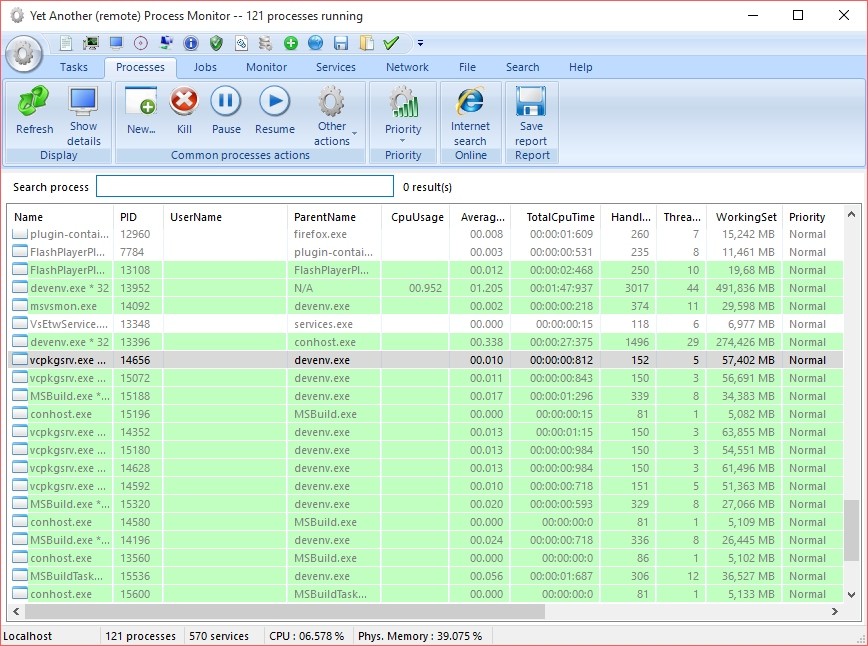Click the firefox.exe parent name cell

point(320,234)
